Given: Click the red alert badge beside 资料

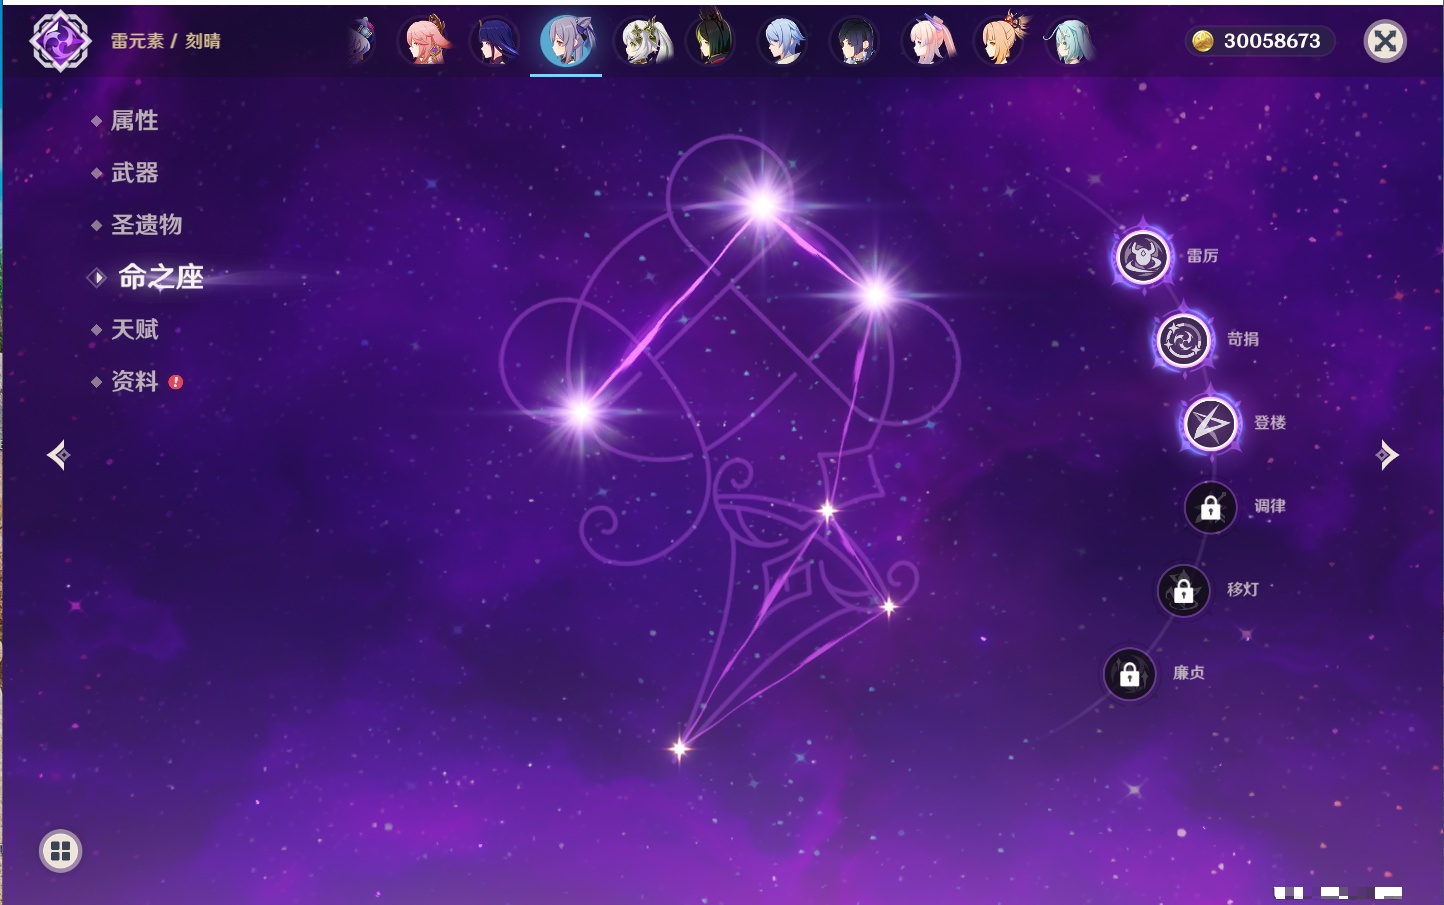Looking at the screenshot, I should tap(176, 382).
